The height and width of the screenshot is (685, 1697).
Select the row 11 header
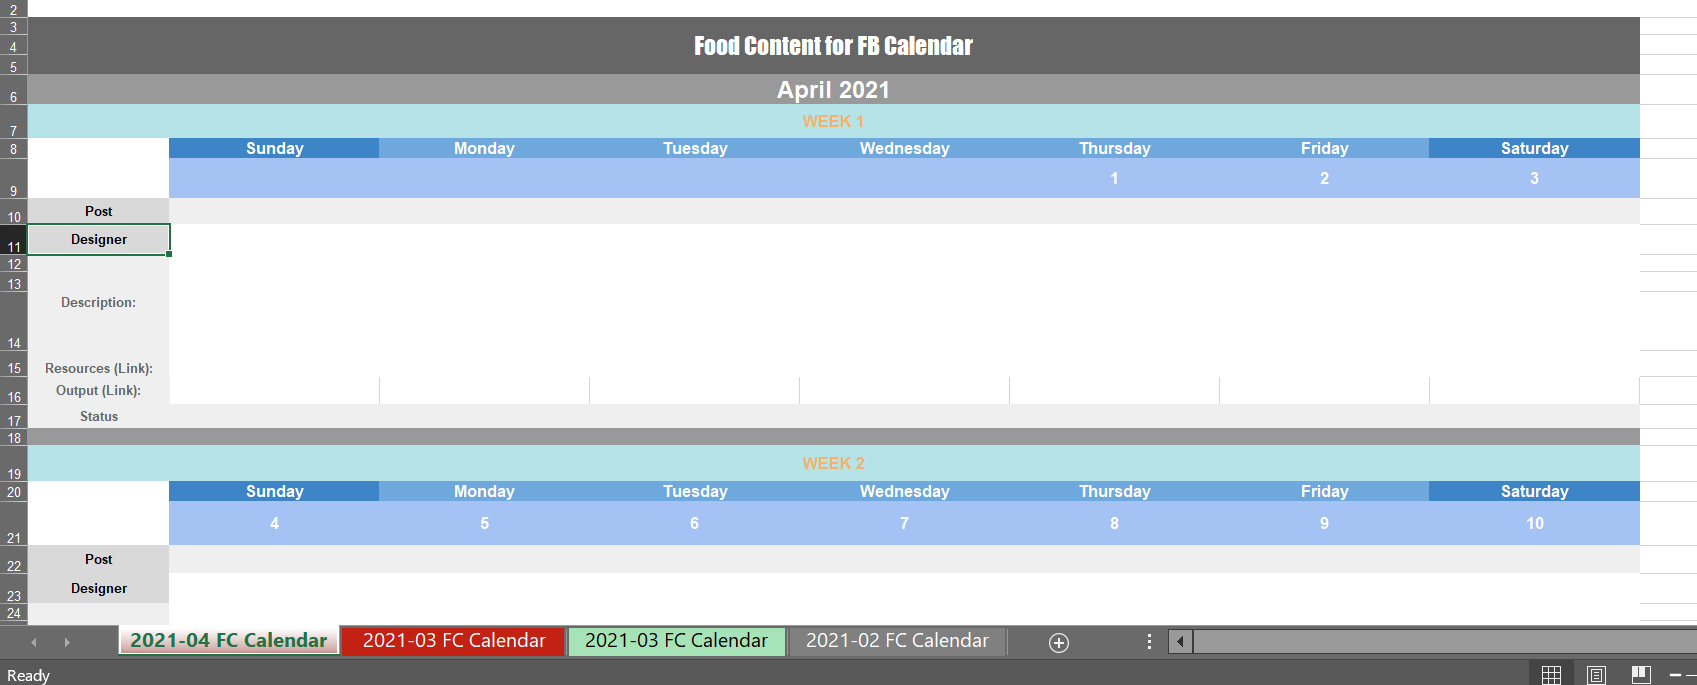pos(14,240)
